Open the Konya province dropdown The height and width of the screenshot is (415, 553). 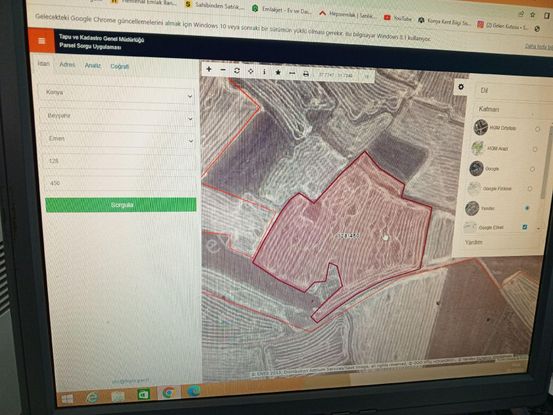pos(117,93)
